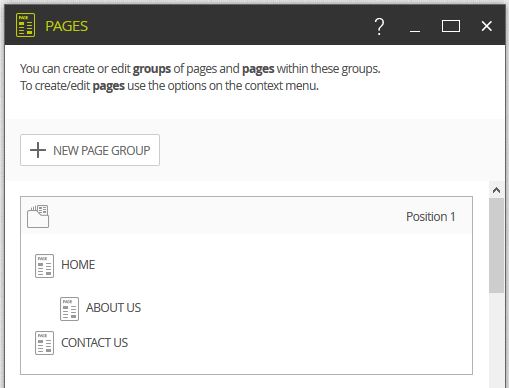Click the Pages icon in the title bar

pyautogui.click(x=25, y=25)
